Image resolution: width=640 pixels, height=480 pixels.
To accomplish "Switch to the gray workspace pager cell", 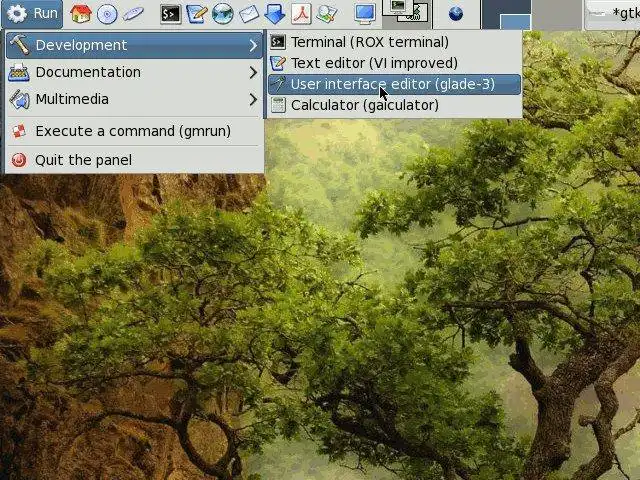I will (557, 14).
